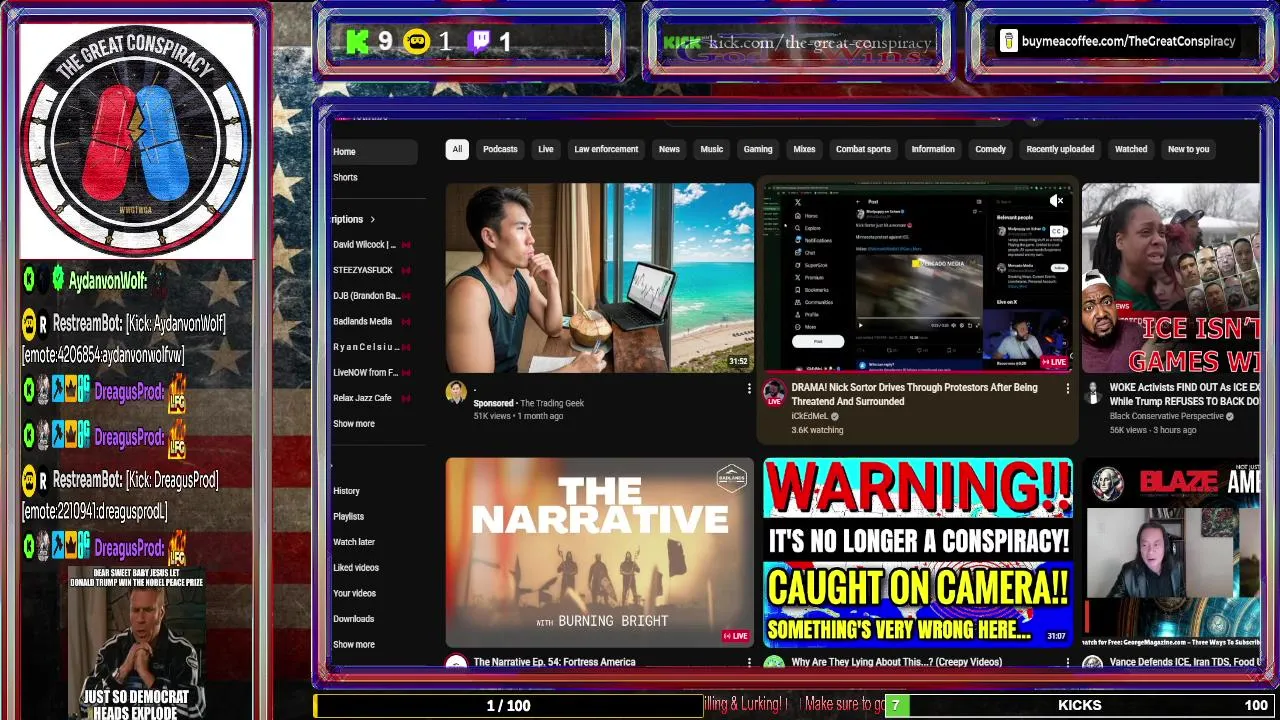Click the green Kick logo in the viewer counter
The width and height of the screenshot is (1280, 720).
click(357, 41)
